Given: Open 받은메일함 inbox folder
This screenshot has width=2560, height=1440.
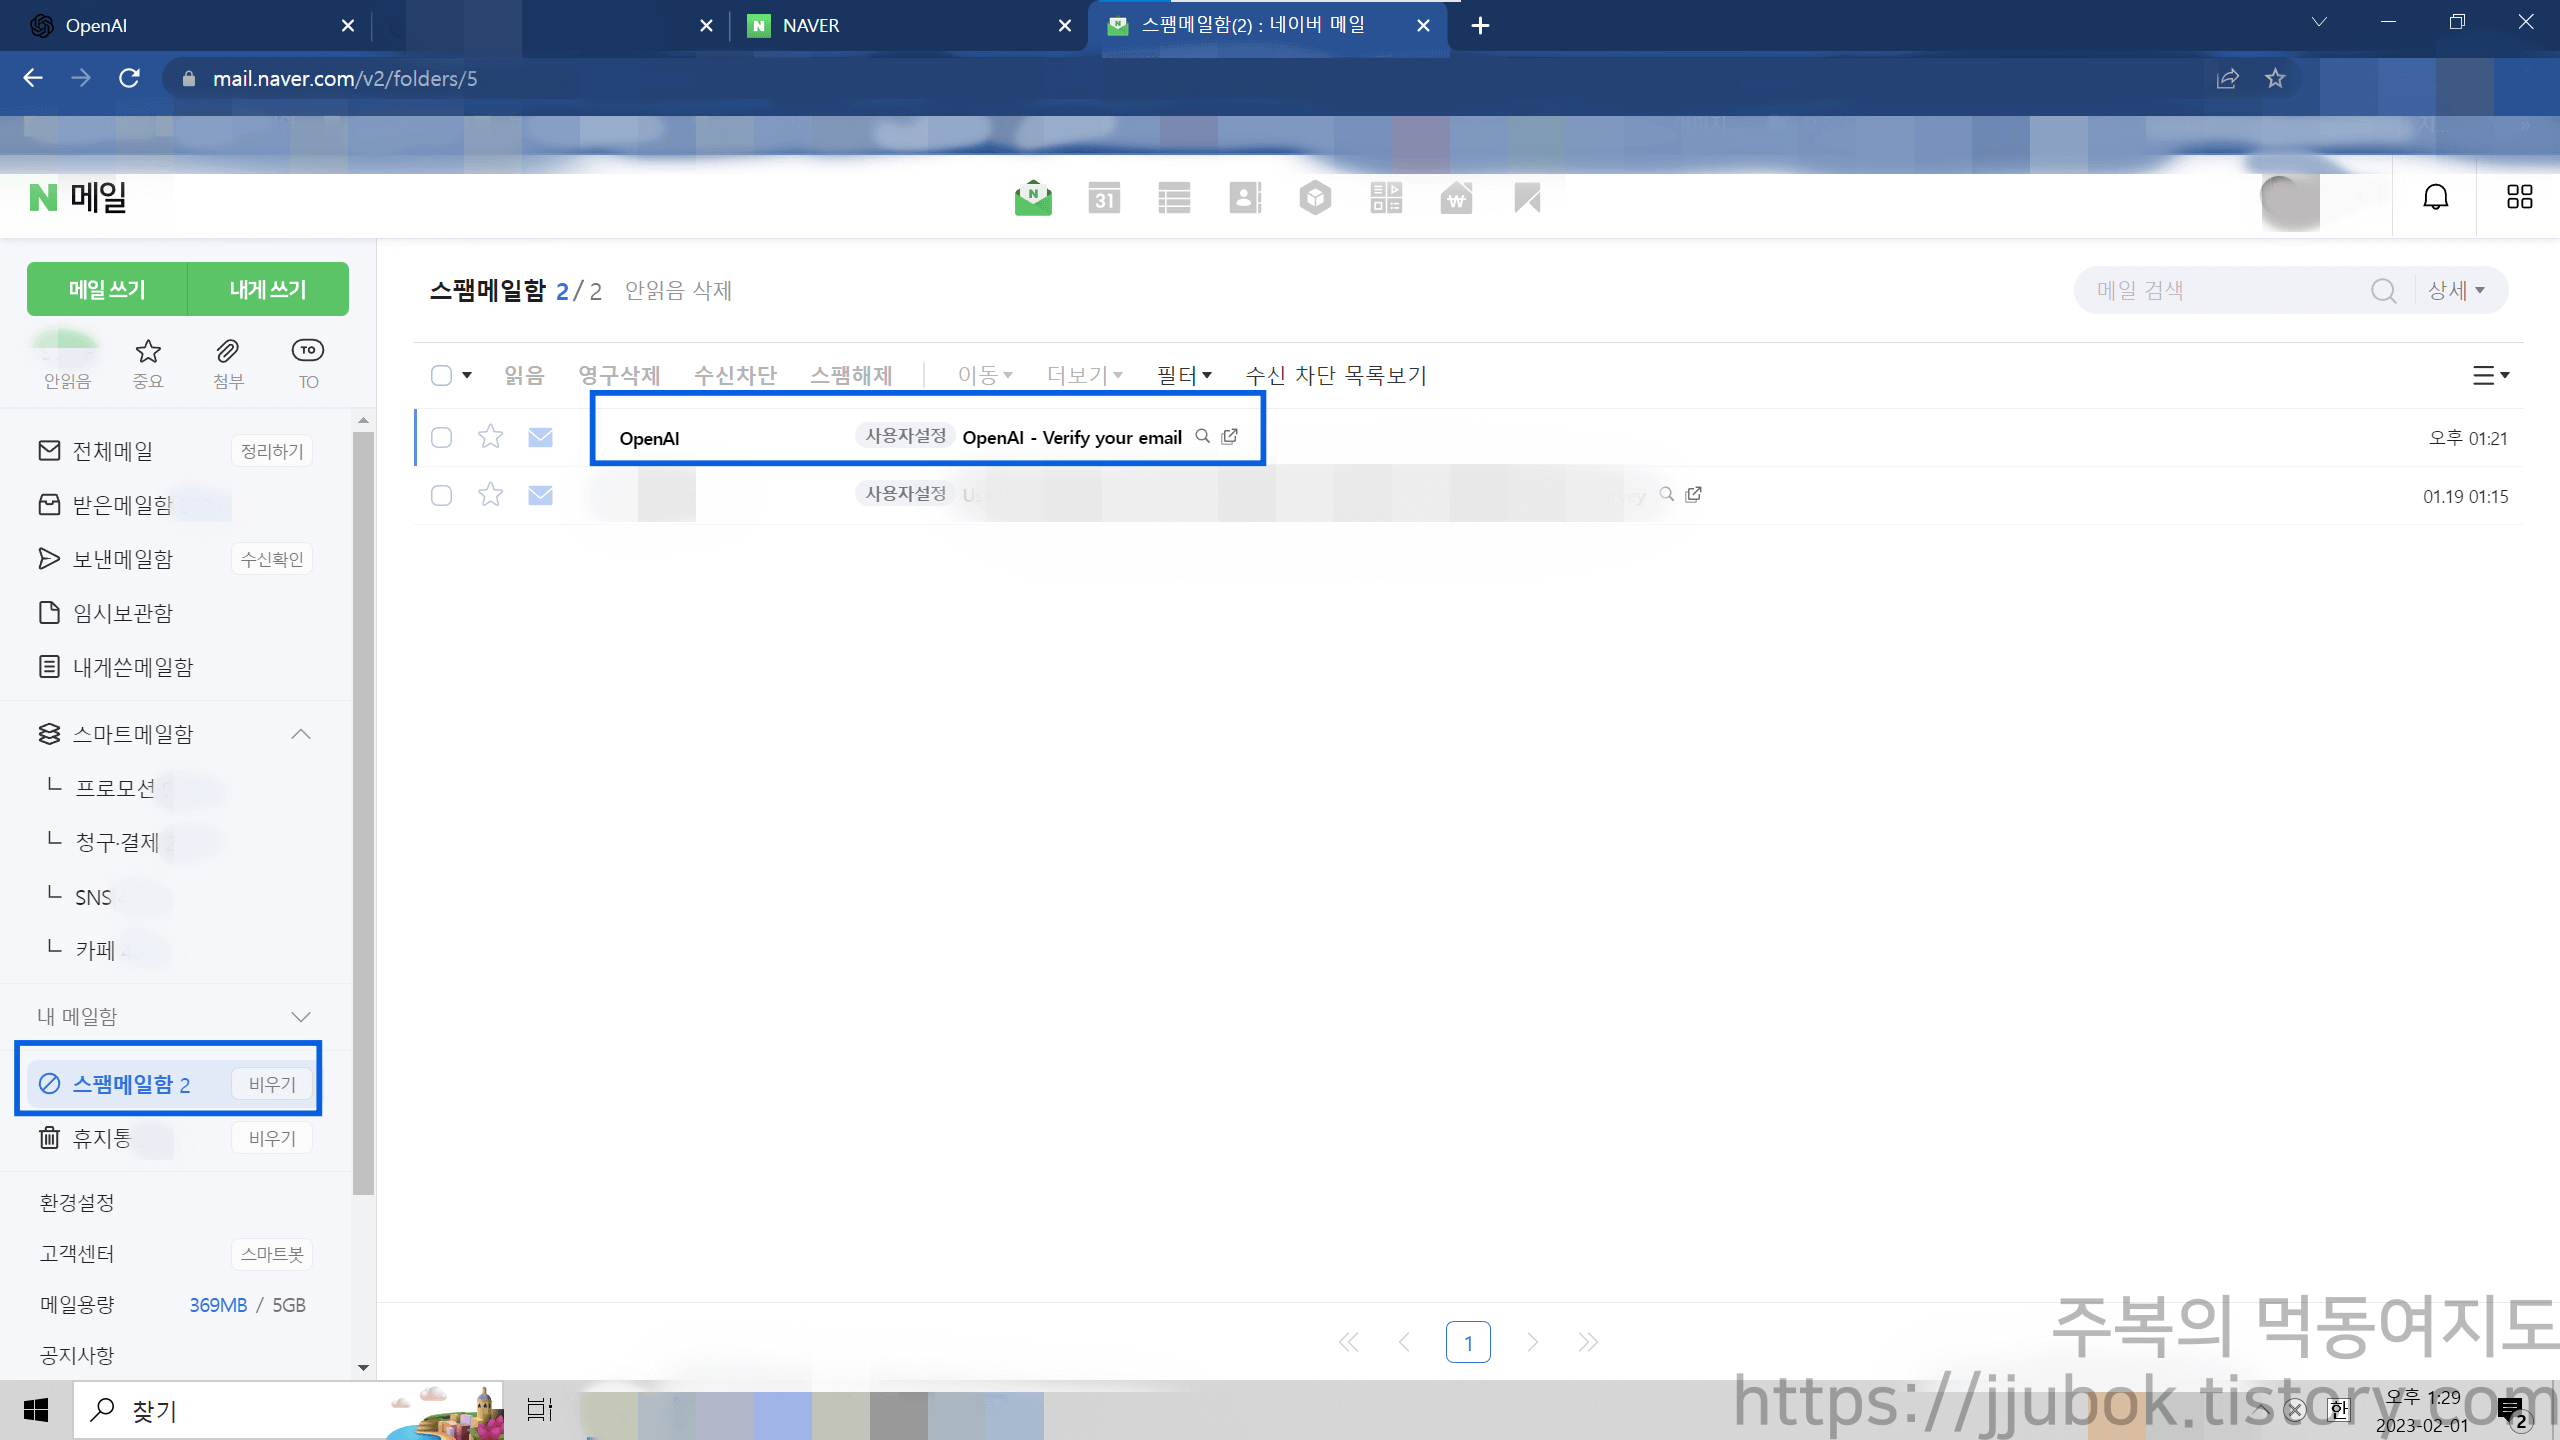Looking at the screenshot, I should pyautogui.click(x=122, y=506).
